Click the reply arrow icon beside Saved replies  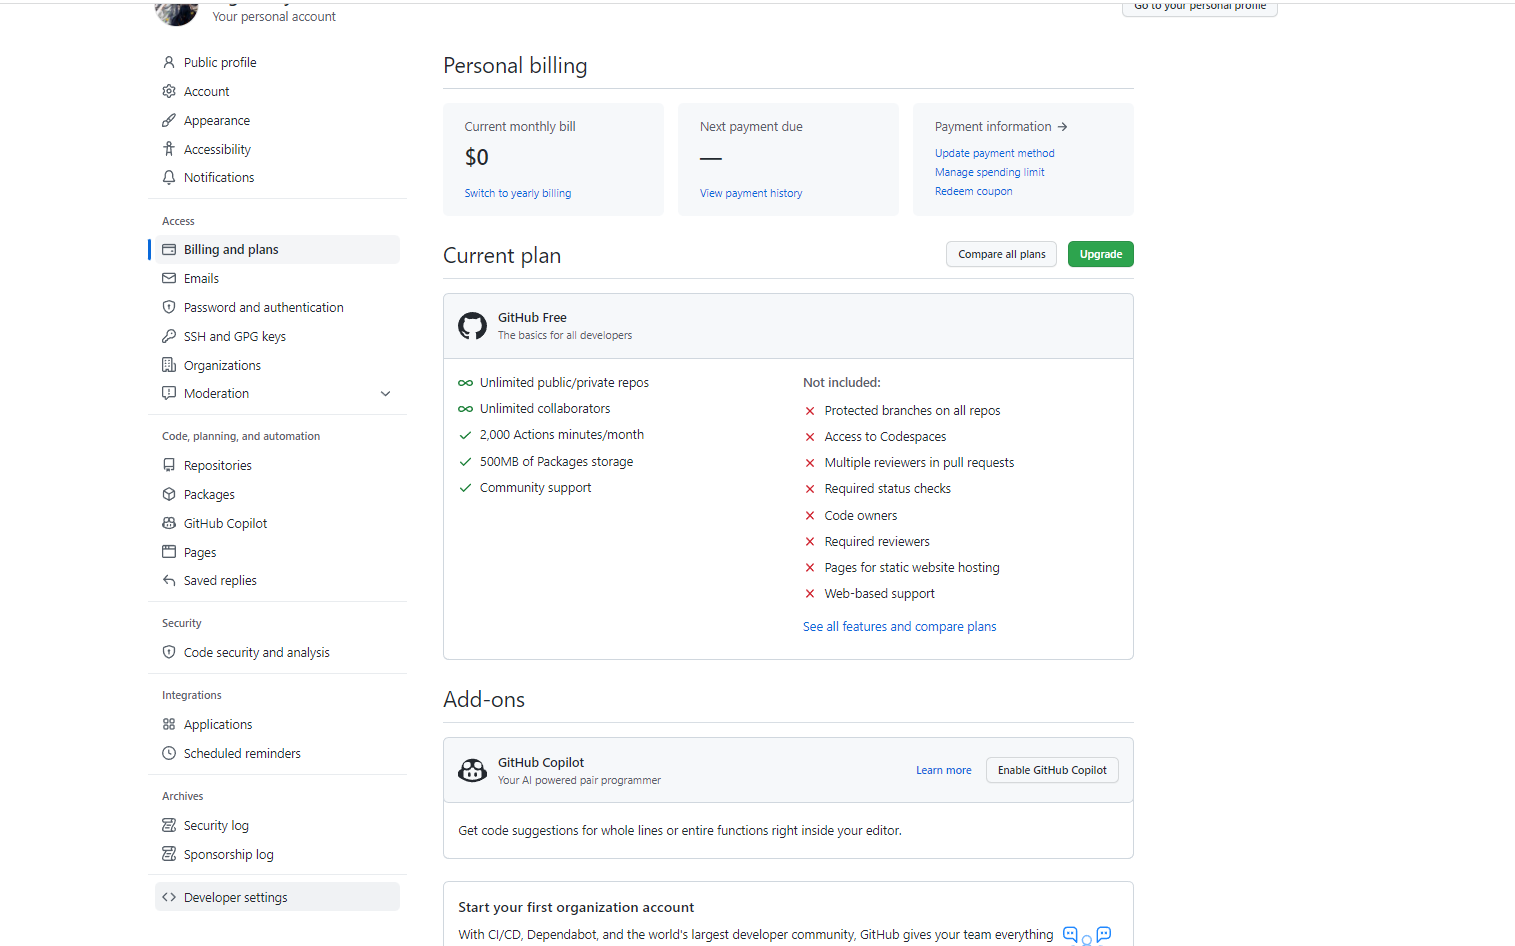169,580
